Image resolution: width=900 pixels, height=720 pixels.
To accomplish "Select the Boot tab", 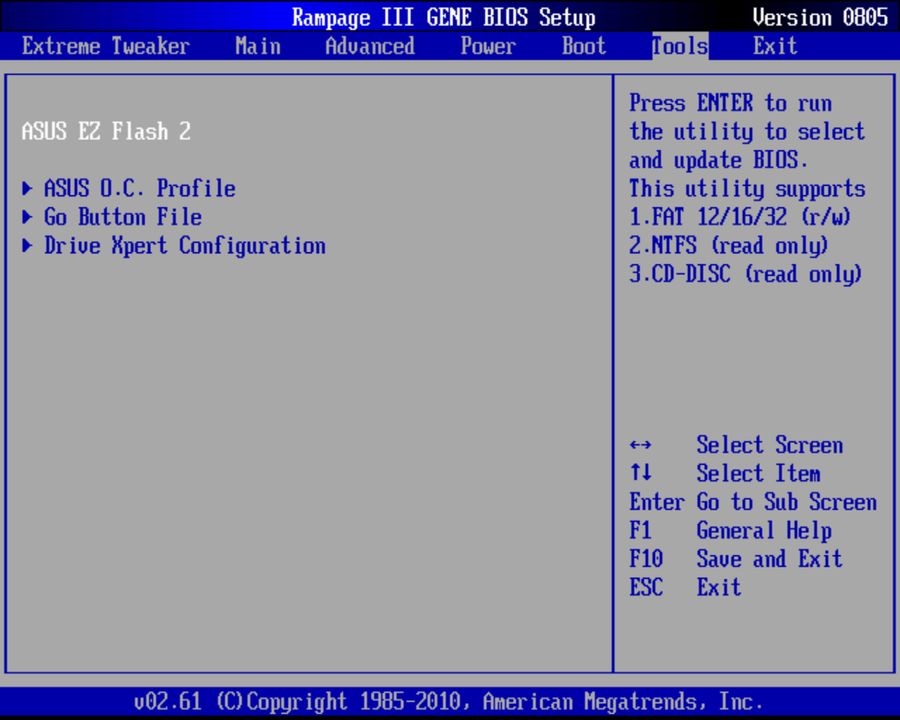I will click(x=584, y=46).
